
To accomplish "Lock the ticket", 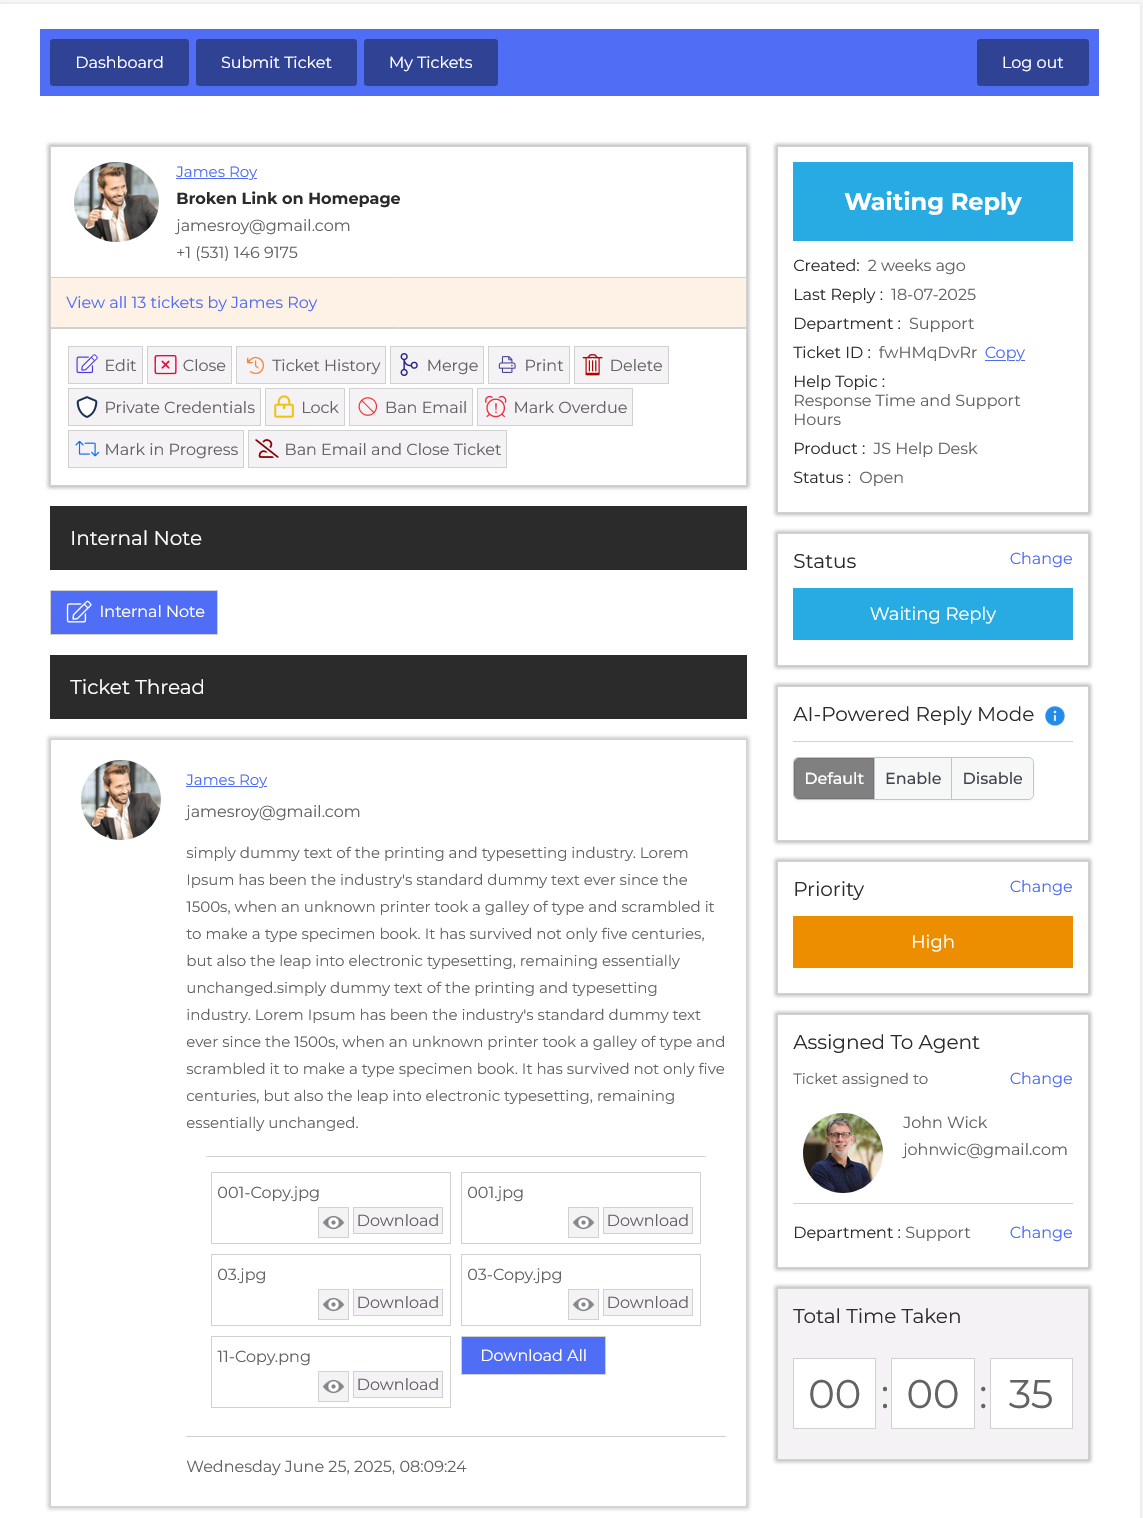I will coord(305,407).
